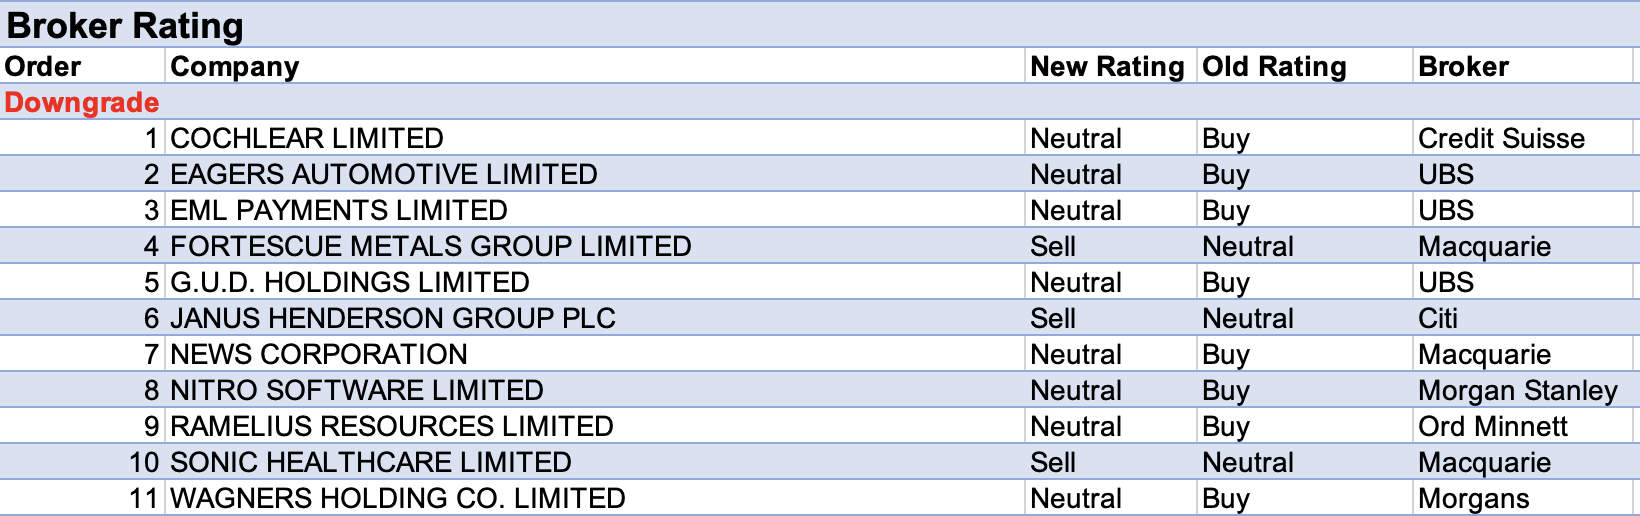Click the New Rating column header

[1107, 67]
